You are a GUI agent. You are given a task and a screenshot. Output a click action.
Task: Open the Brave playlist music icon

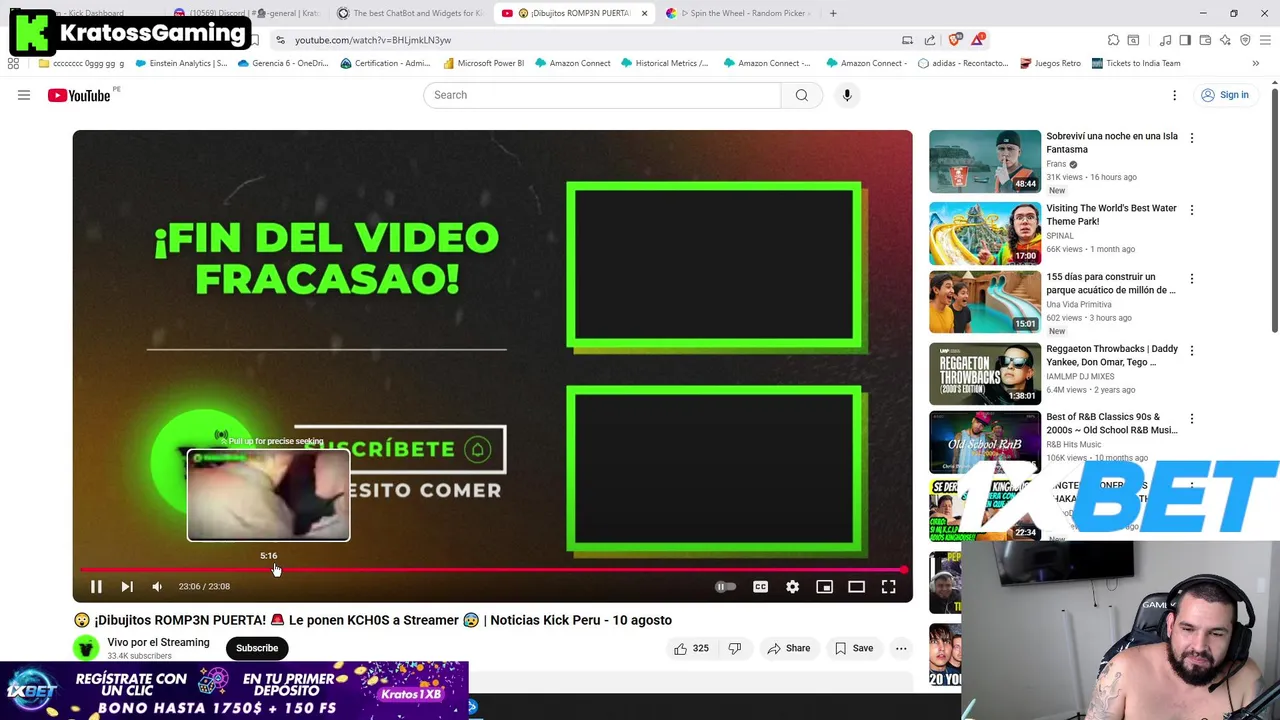(1165, 40)
